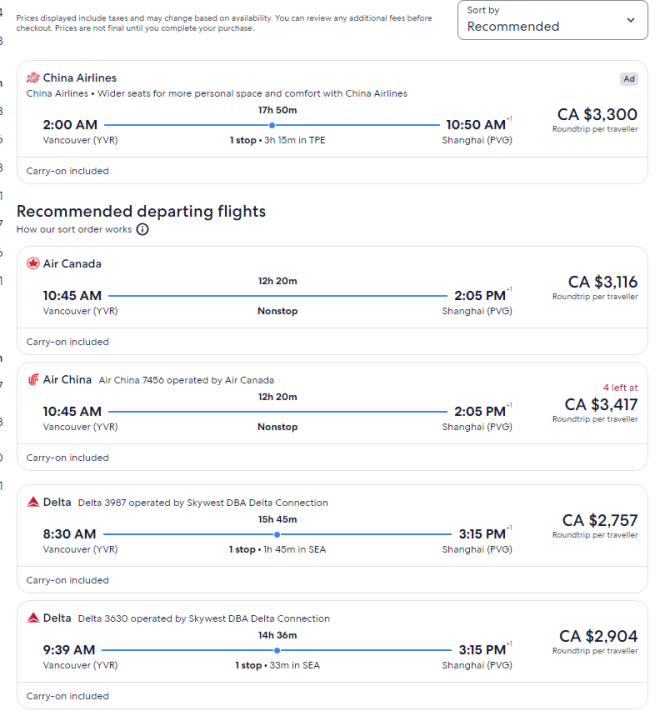Click the SEA stop dot on the 15h 45m flight
660x711 pixels.
[276, 534]
